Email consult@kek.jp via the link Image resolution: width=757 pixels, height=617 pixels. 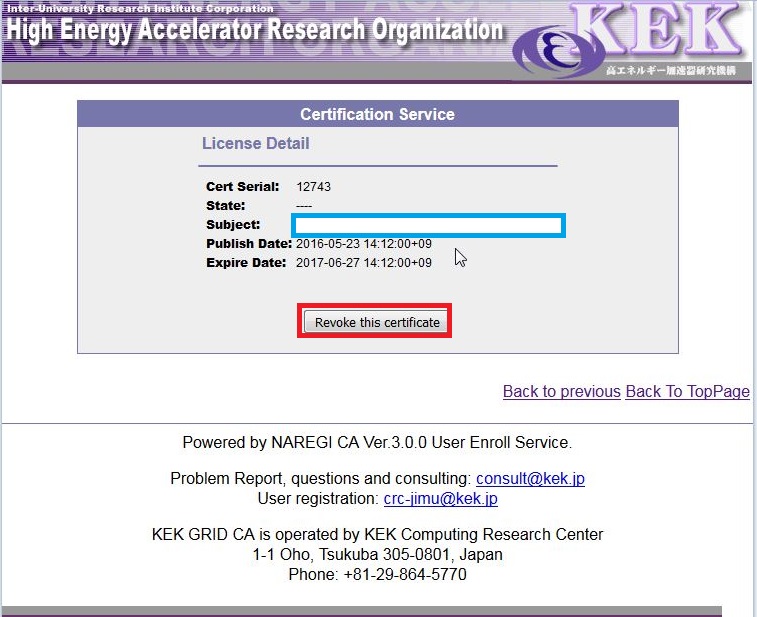530,478
